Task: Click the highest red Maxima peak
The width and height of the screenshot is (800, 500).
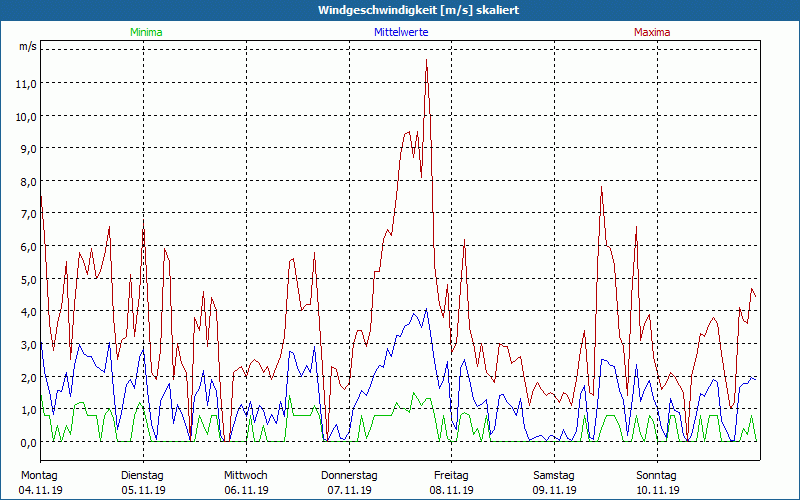Action: pos(427,60)
